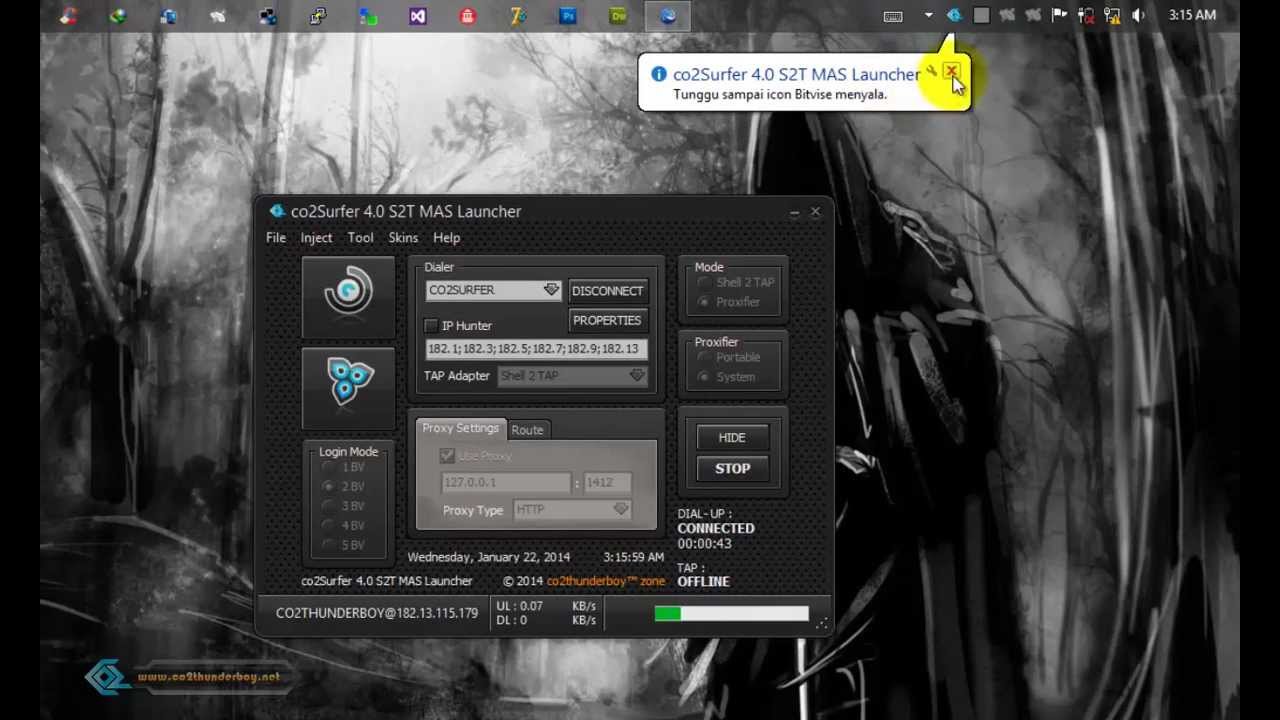Toggle the Use Proxy checkbox
Viewport: 1280px width, 720px height.
[x=447, y=455]
